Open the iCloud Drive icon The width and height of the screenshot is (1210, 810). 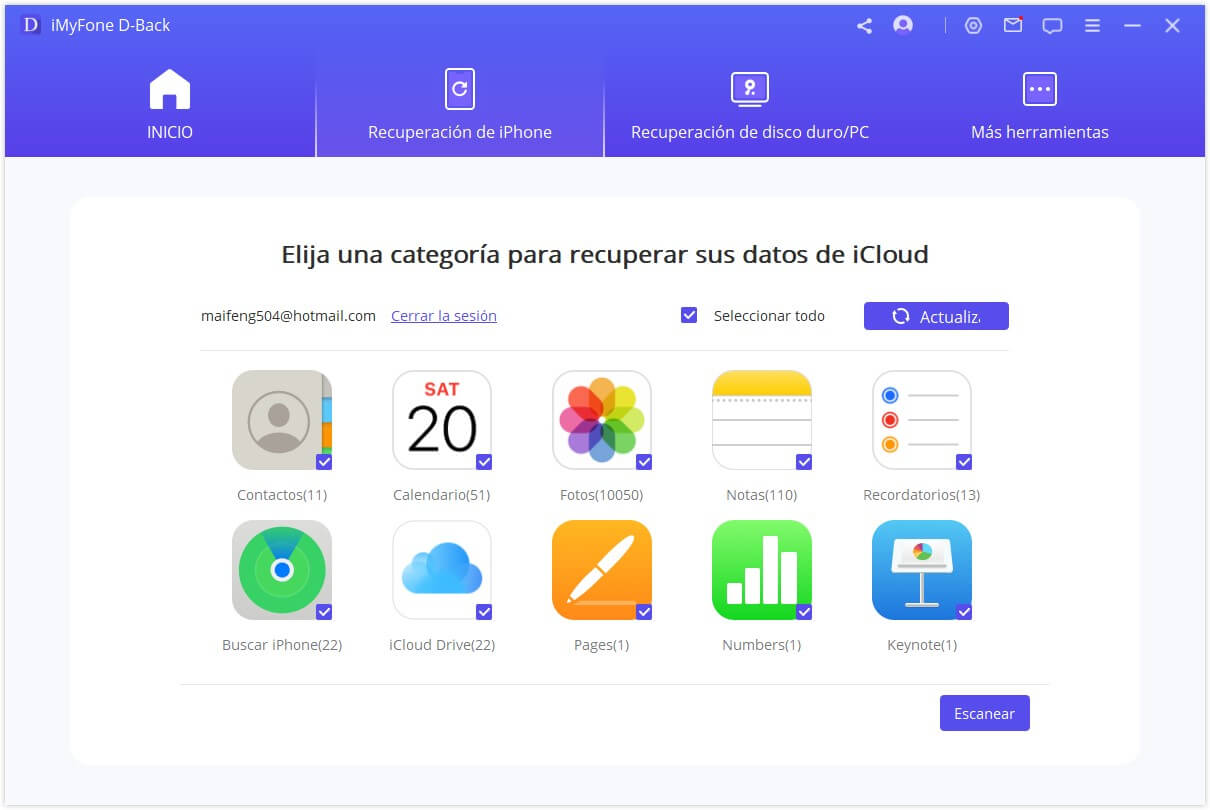441,570
